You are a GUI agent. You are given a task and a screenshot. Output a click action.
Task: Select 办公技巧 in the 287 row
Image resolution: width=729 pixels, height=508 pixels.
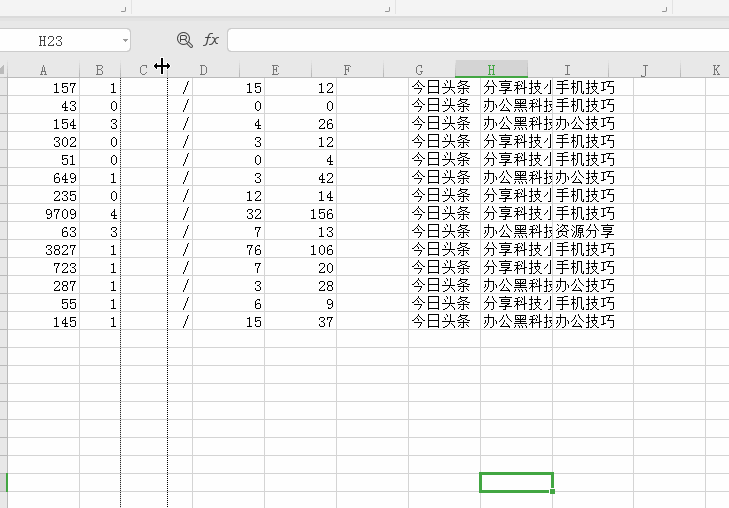[x=593, y=286]
